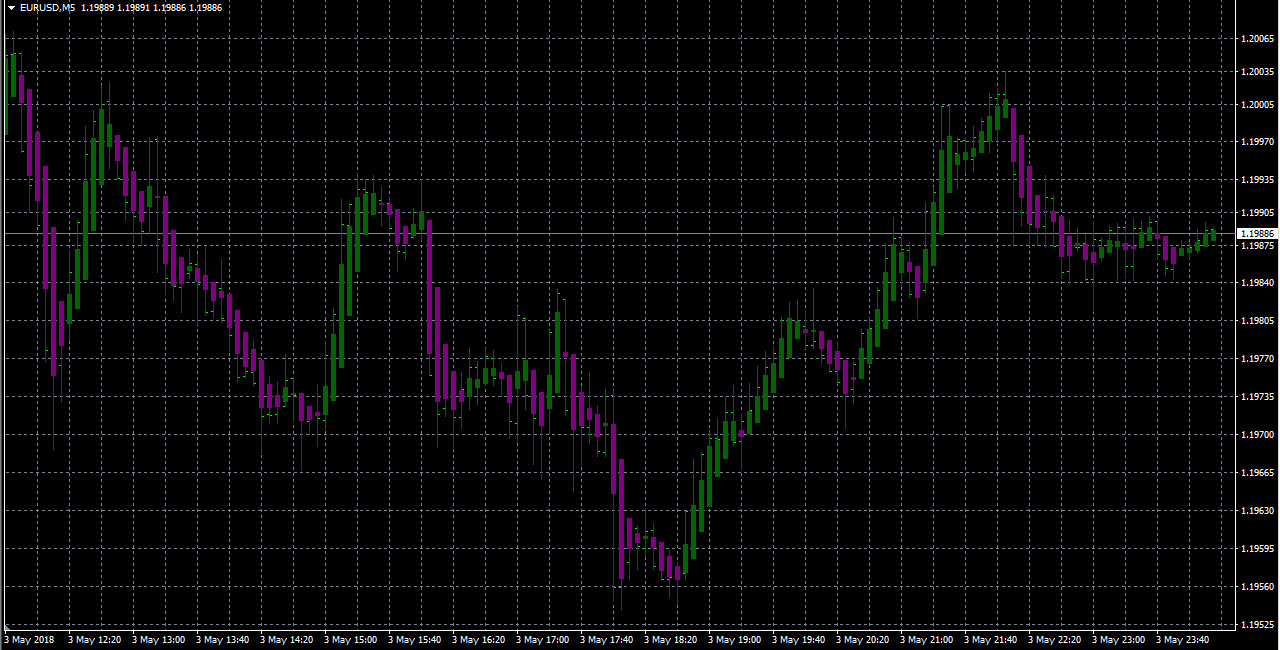Click the '3 May 19:40' time axis label
This screenshot has width=1280, height=650.
pos(798,639)
